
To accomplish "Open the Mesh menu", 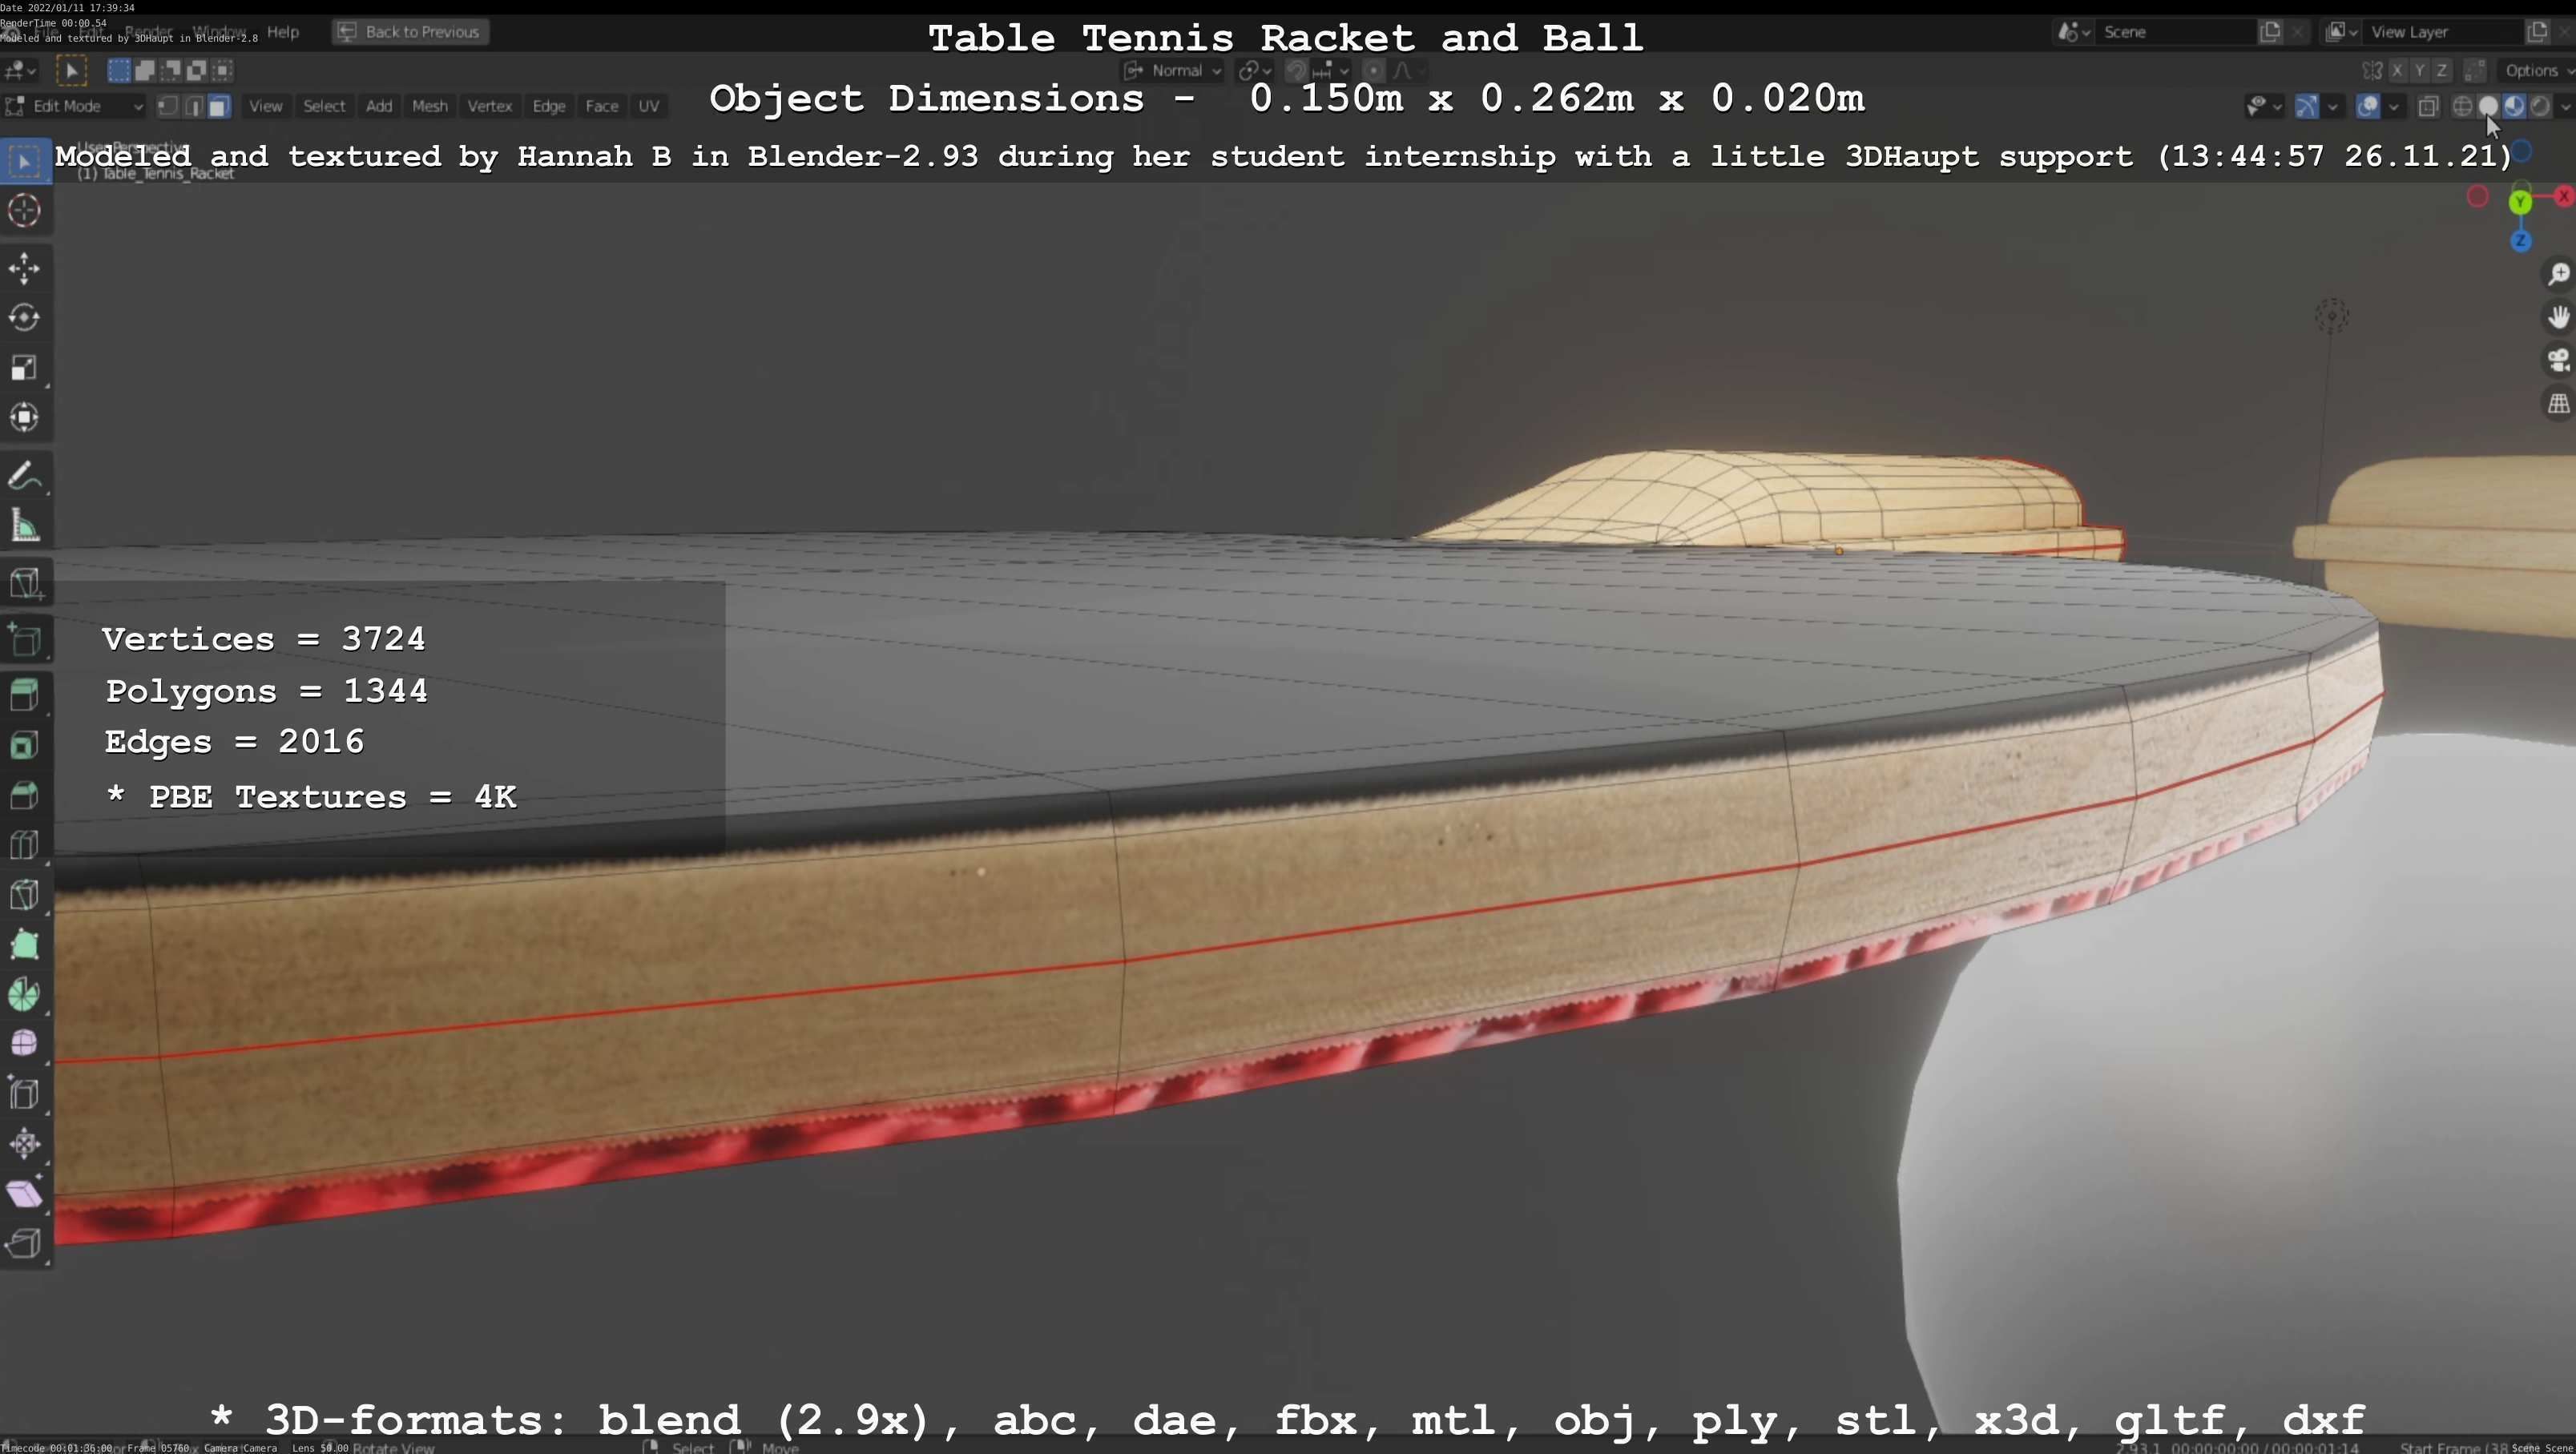I will pos(430,106).
